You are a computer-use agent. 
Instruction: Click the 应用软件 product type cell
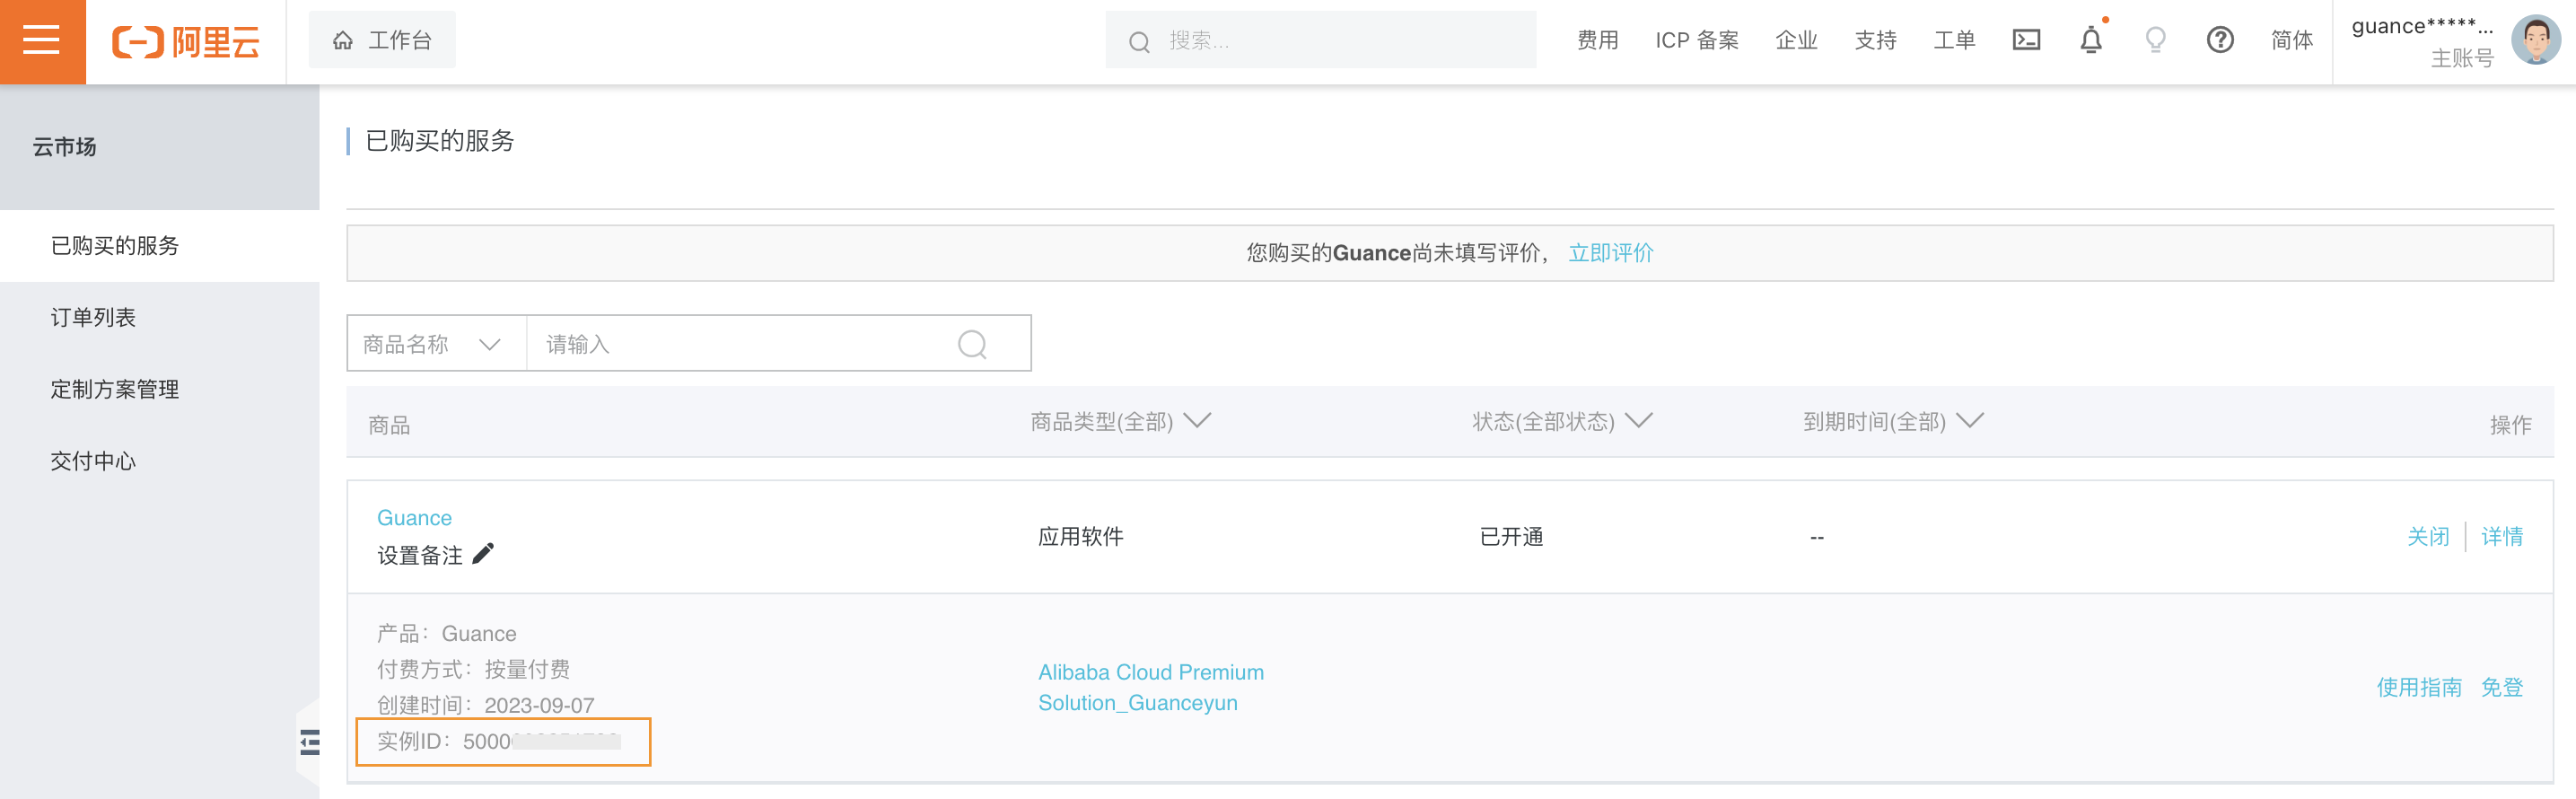click(1080, 537)
